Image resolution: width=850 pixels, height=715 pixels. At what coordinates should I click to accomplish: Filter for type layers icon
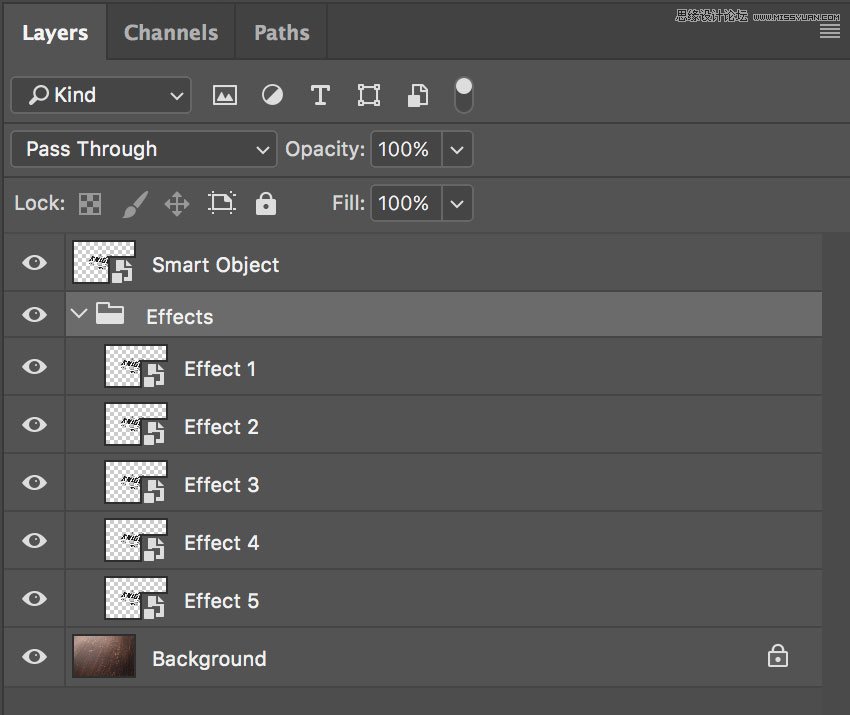(x=320, y=95)
